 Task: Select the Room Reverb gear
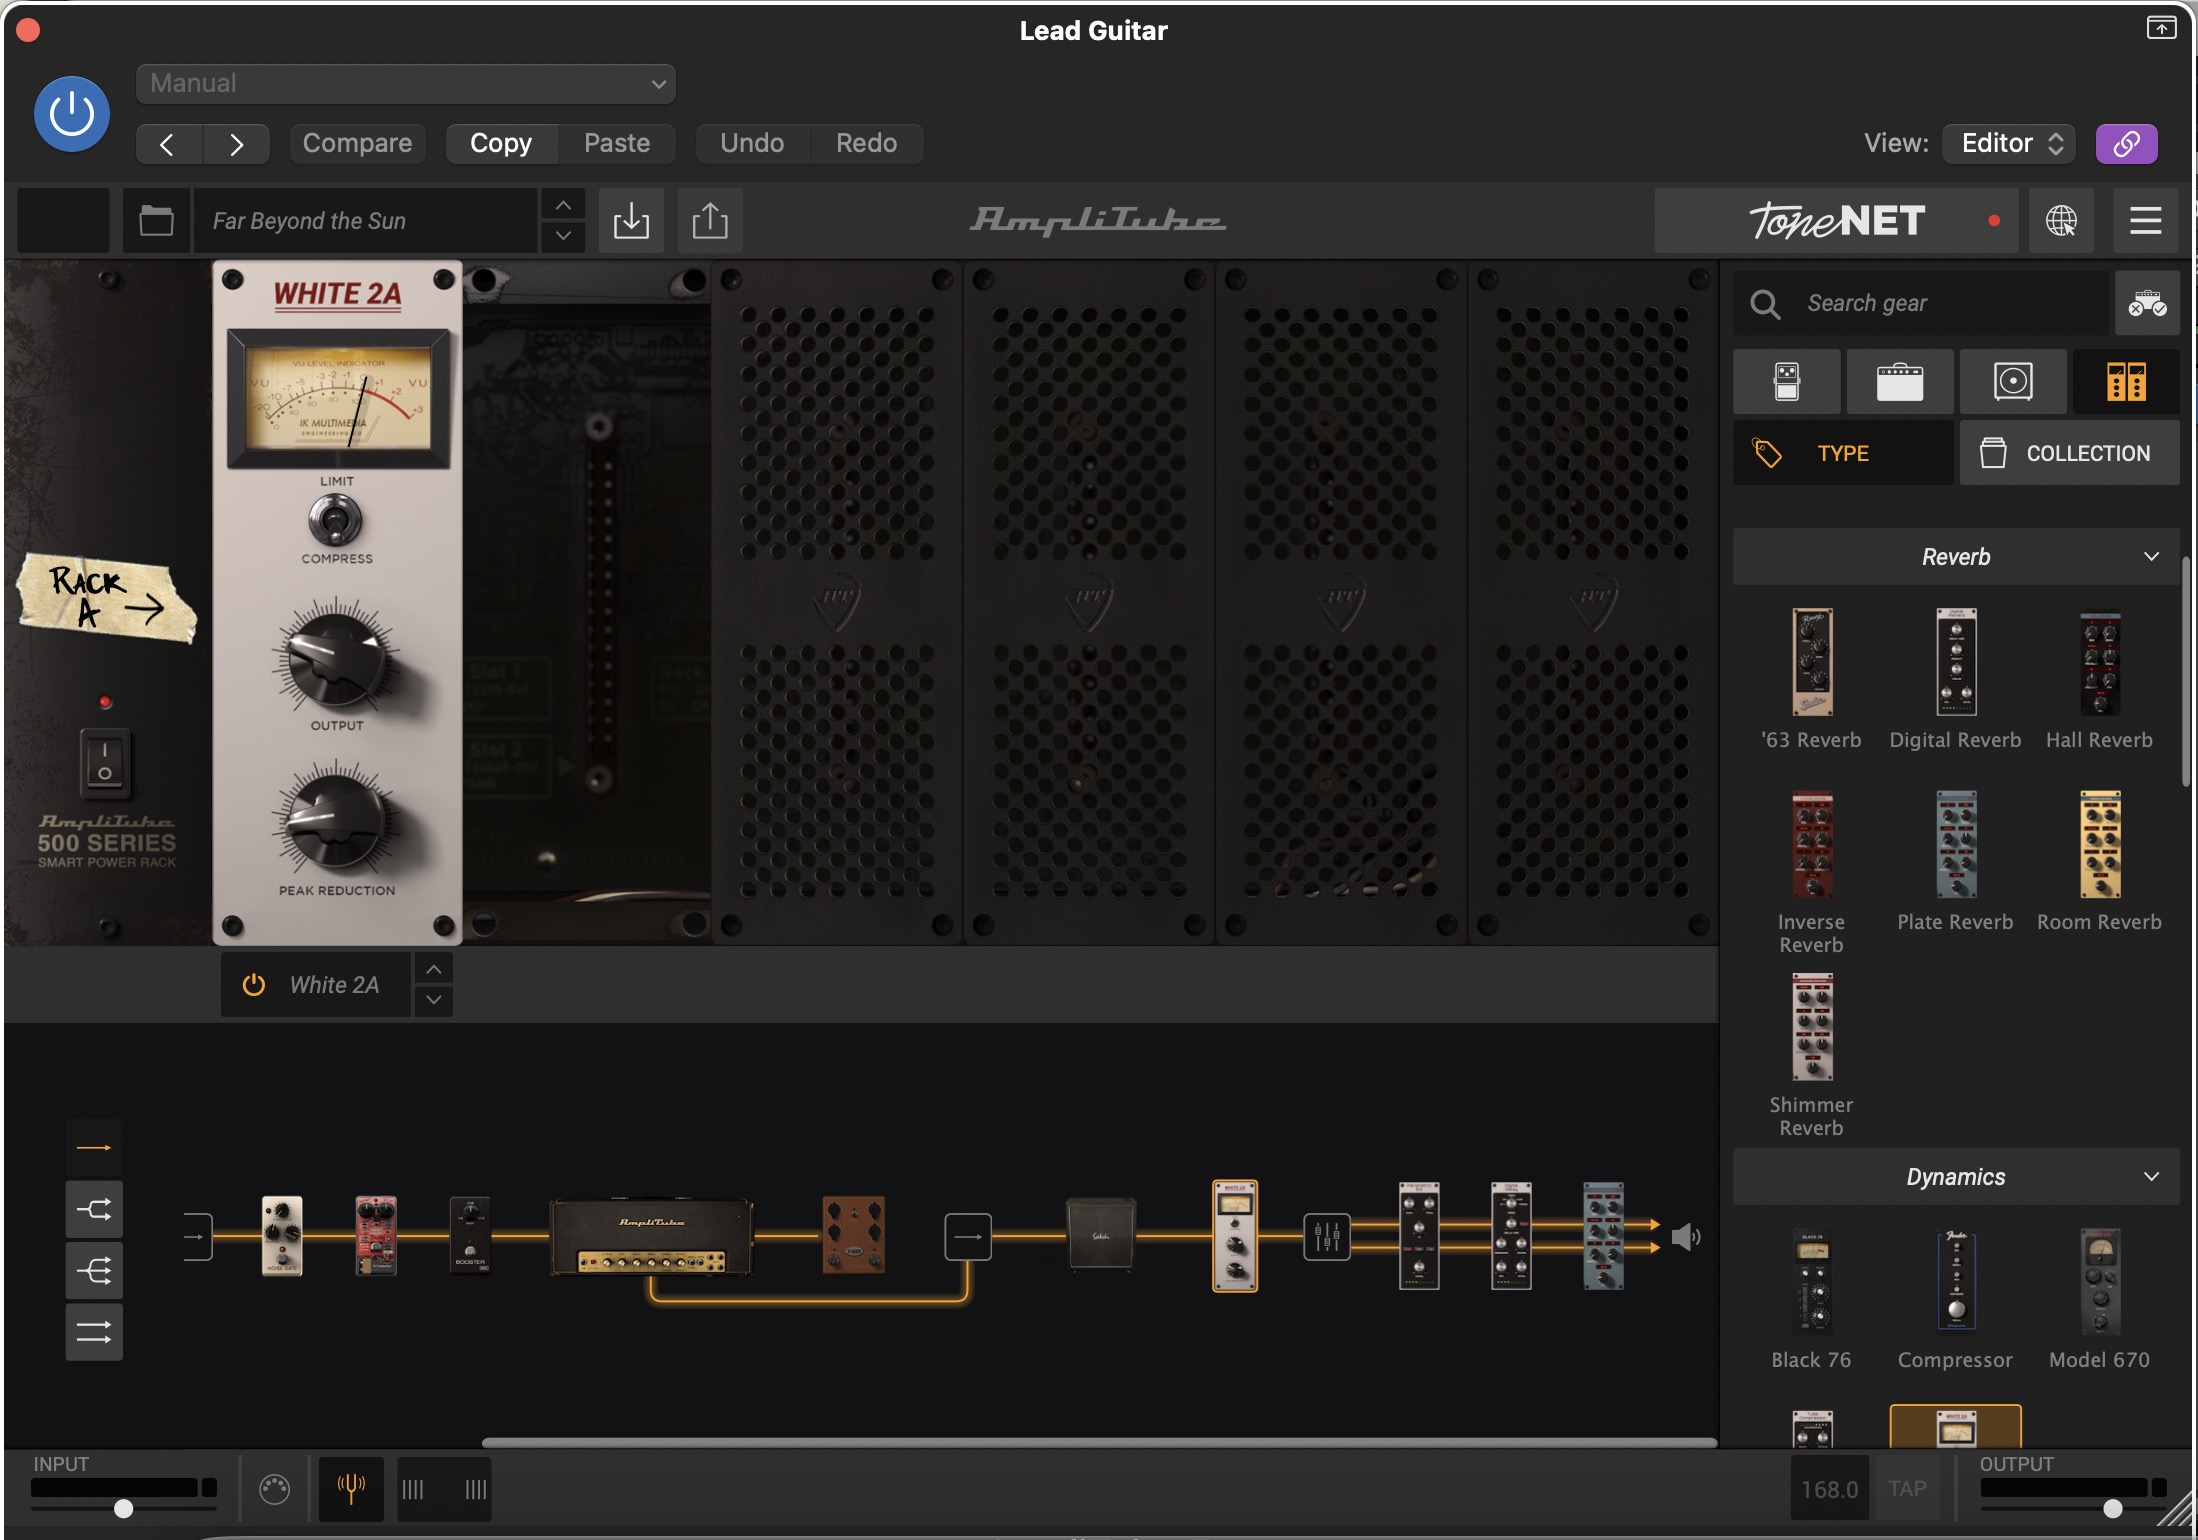tap(2099, 862)
